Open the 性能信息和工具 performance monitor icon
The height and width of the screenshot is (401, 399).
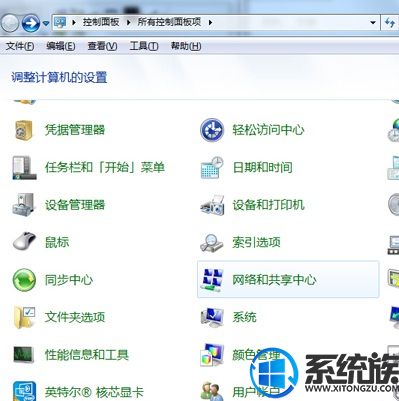(24, 354)
